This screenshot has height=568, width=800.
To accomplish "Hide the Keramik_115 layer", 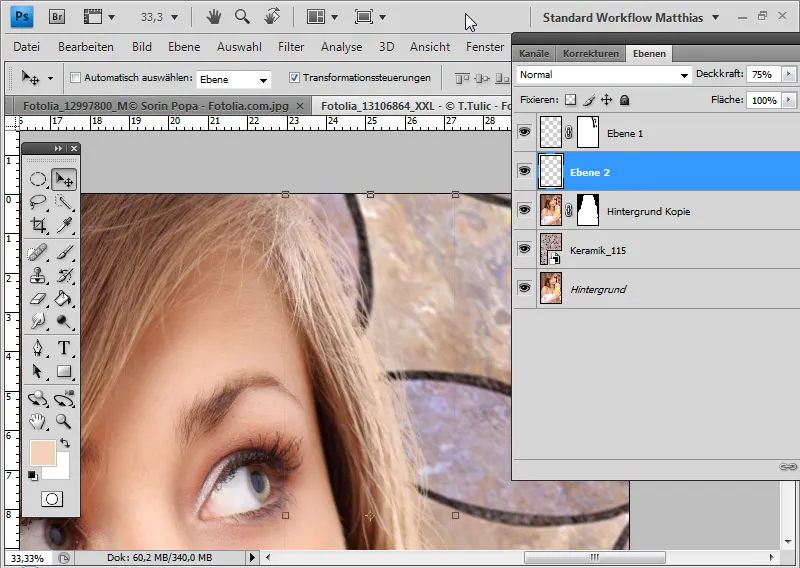I will (x=524, y=249).
